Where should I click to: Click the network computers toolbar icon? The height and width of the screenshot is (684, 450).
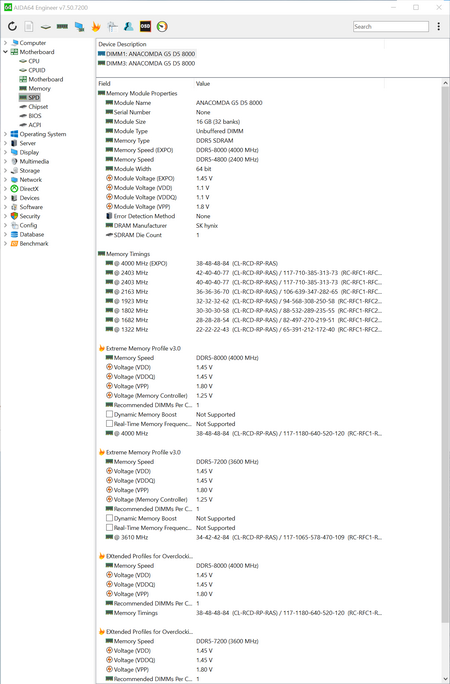point(79,27)
